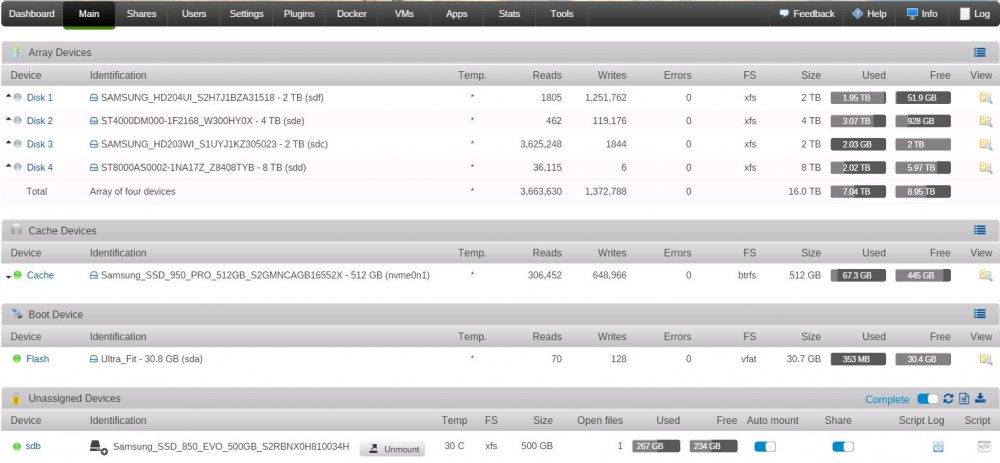
Task: Switch to the Plugins tab
Action: pos(299,14)
